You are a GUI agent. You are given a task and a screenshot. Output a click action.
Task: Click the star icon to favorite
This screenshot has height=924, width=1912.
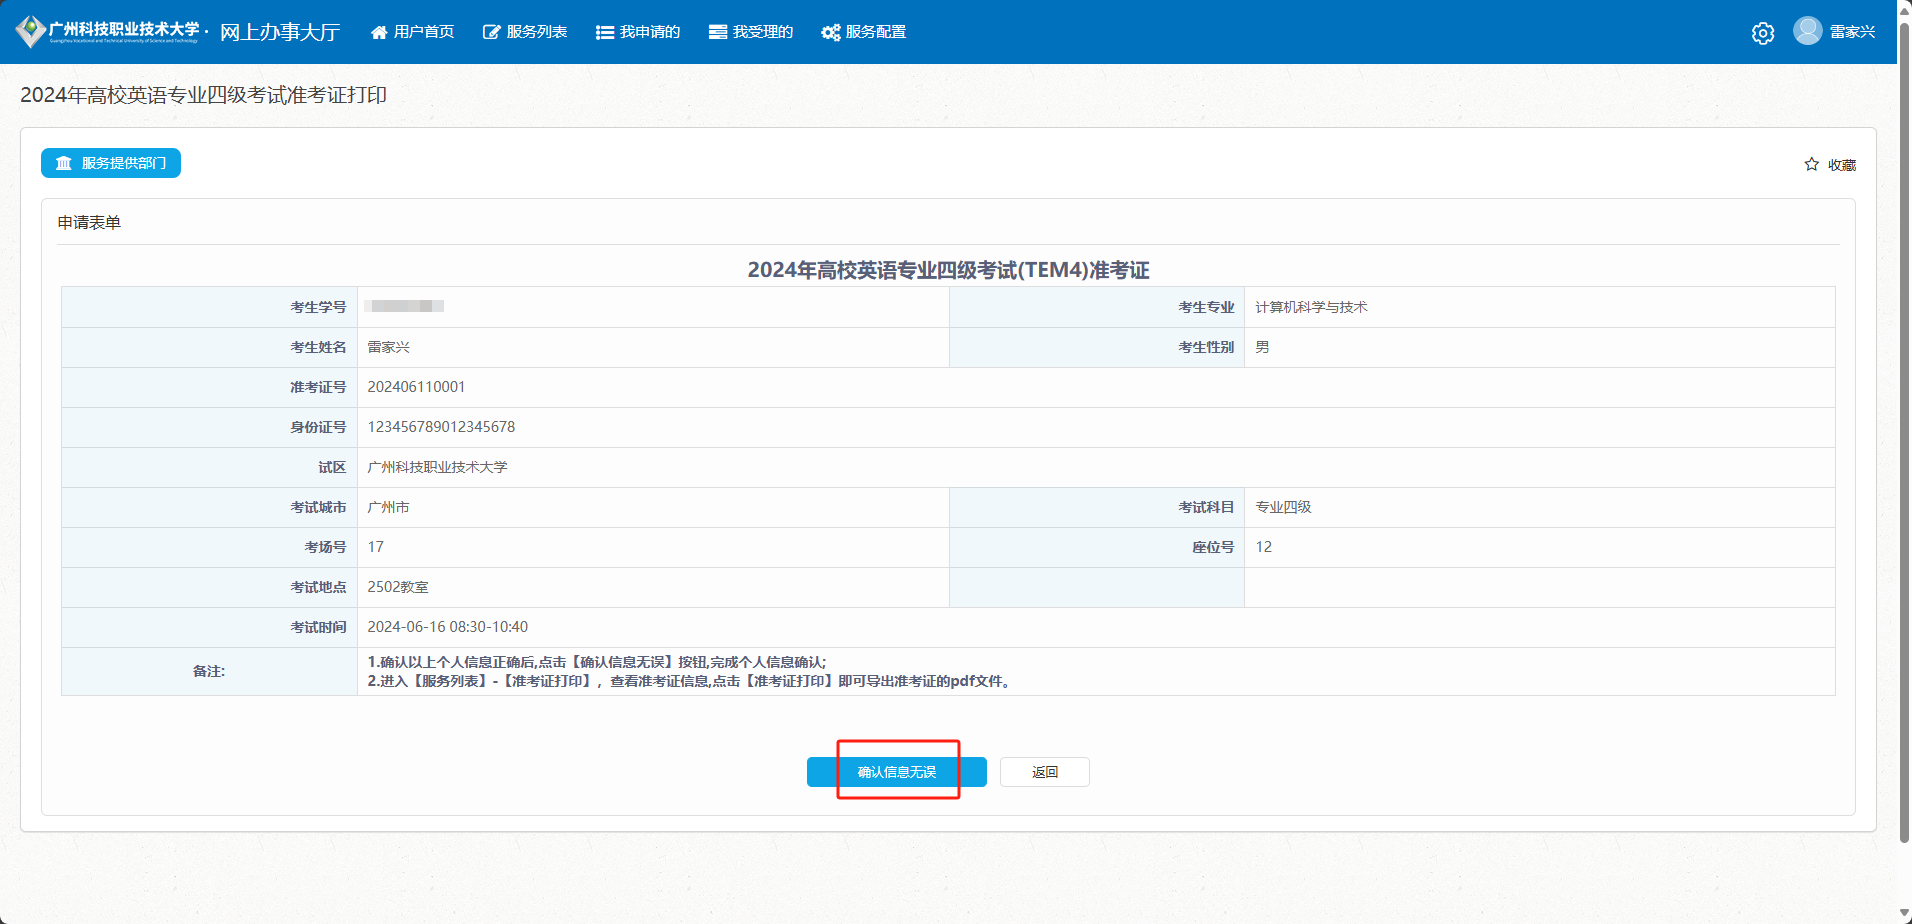(1811, 164)
